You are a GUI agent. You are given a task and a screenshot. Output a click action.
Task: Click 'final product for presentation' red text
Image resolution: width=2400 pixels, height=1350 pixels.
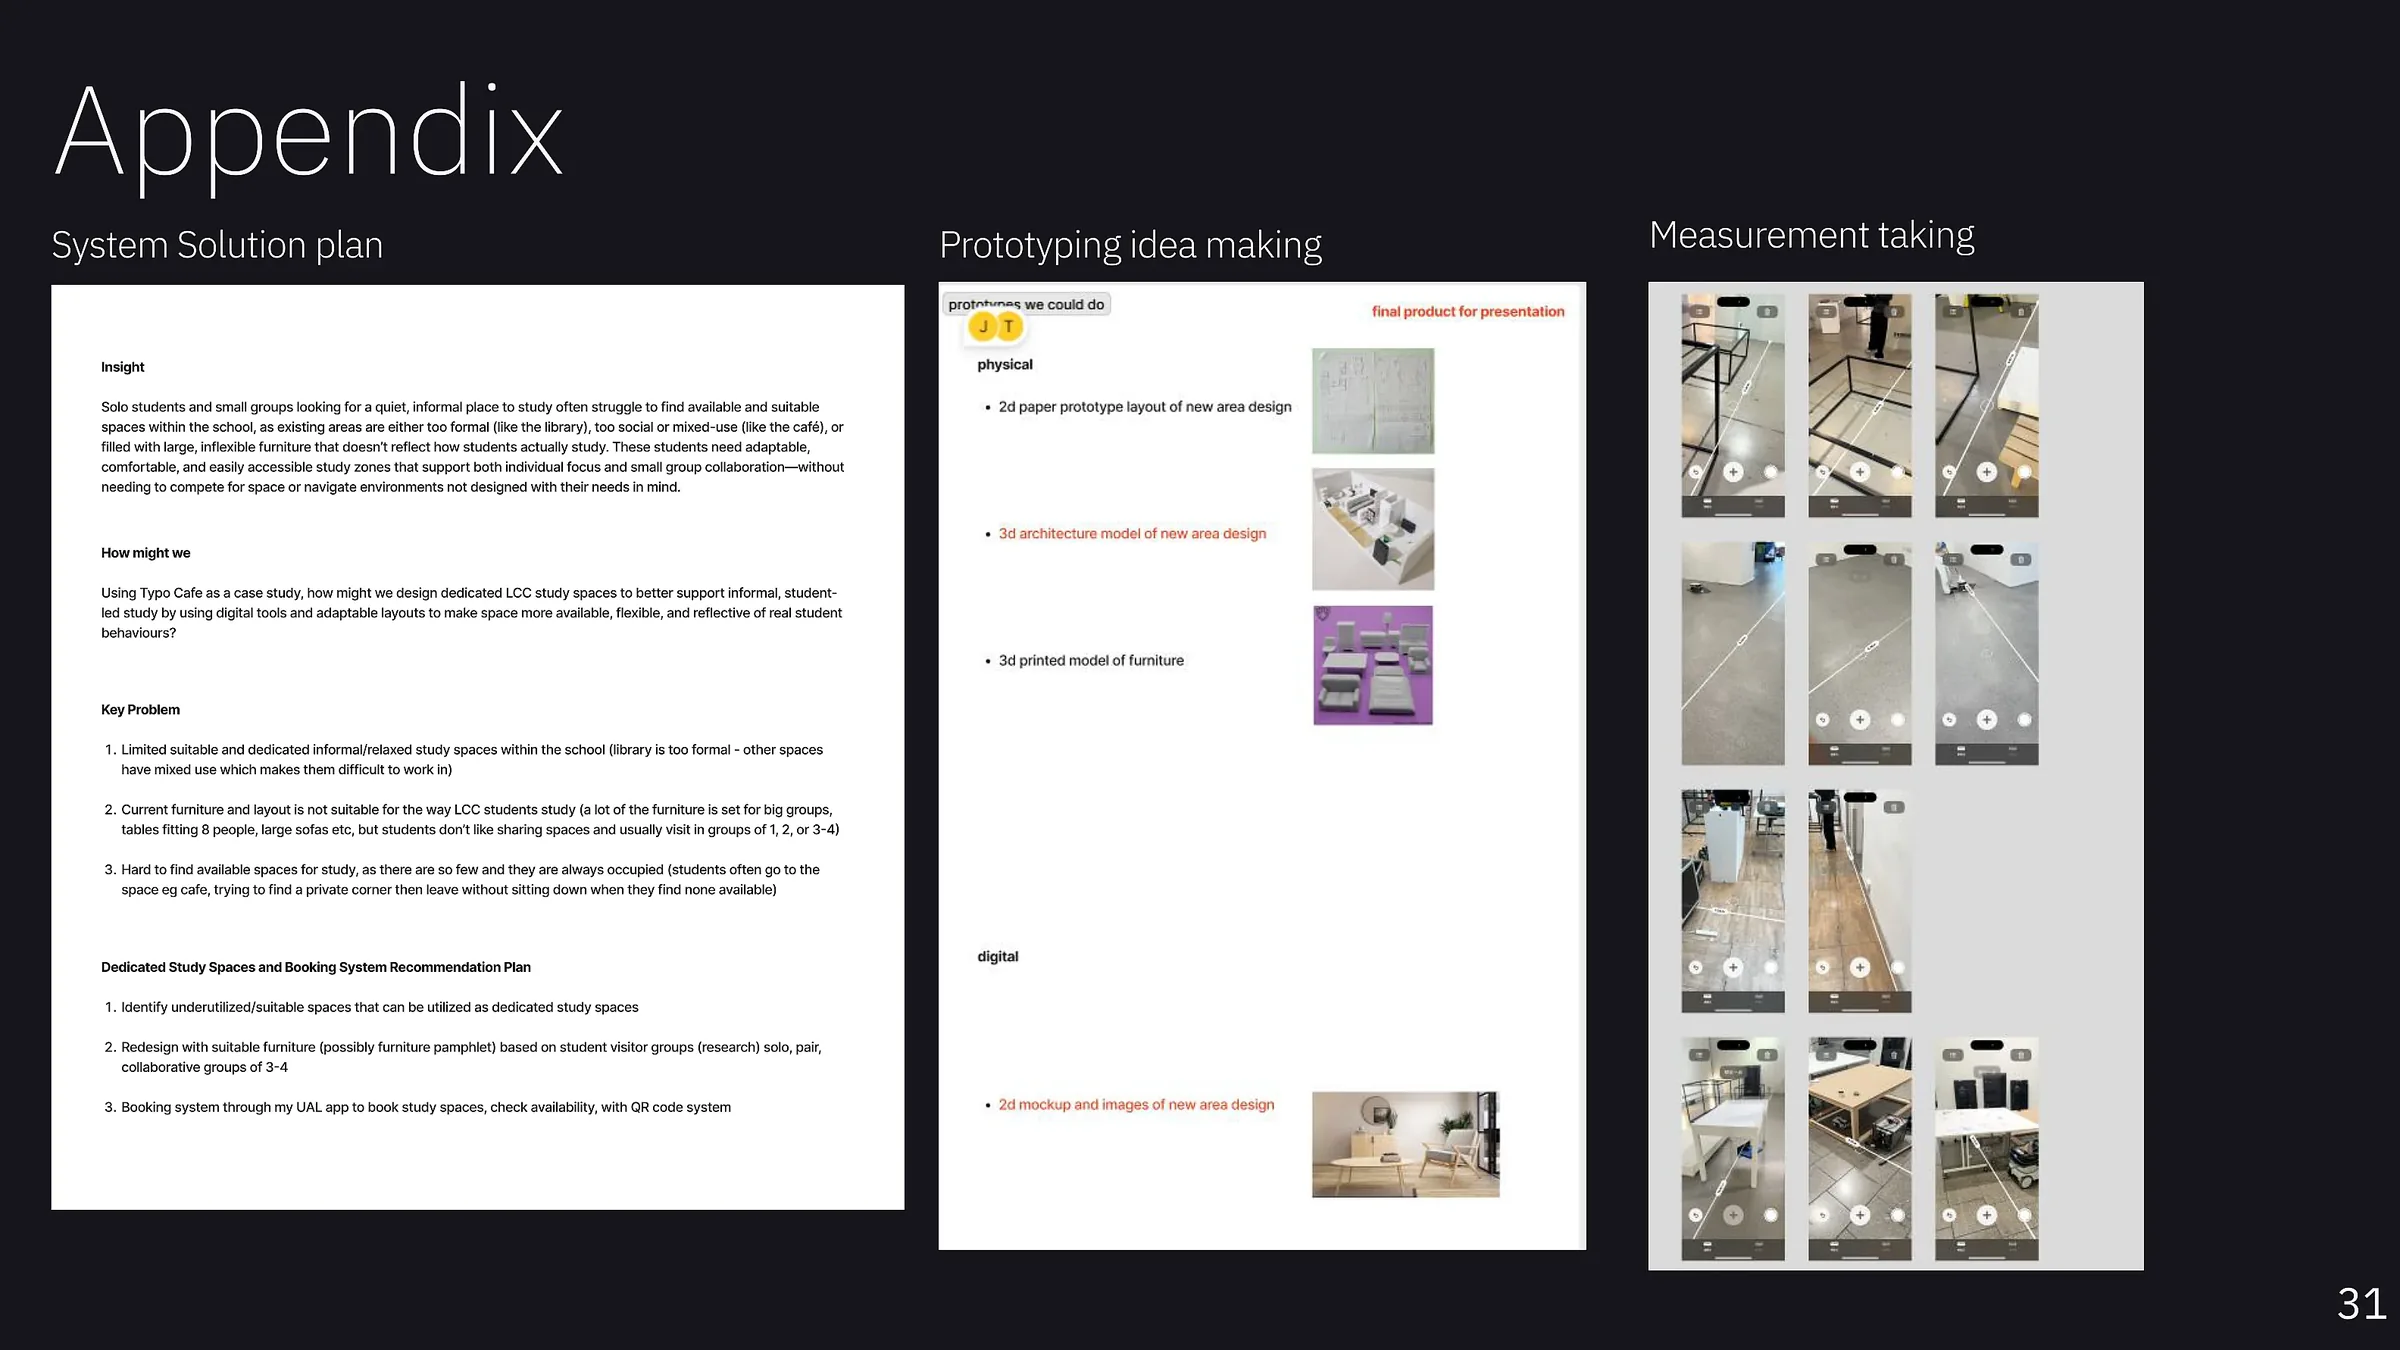point(1468,312)
